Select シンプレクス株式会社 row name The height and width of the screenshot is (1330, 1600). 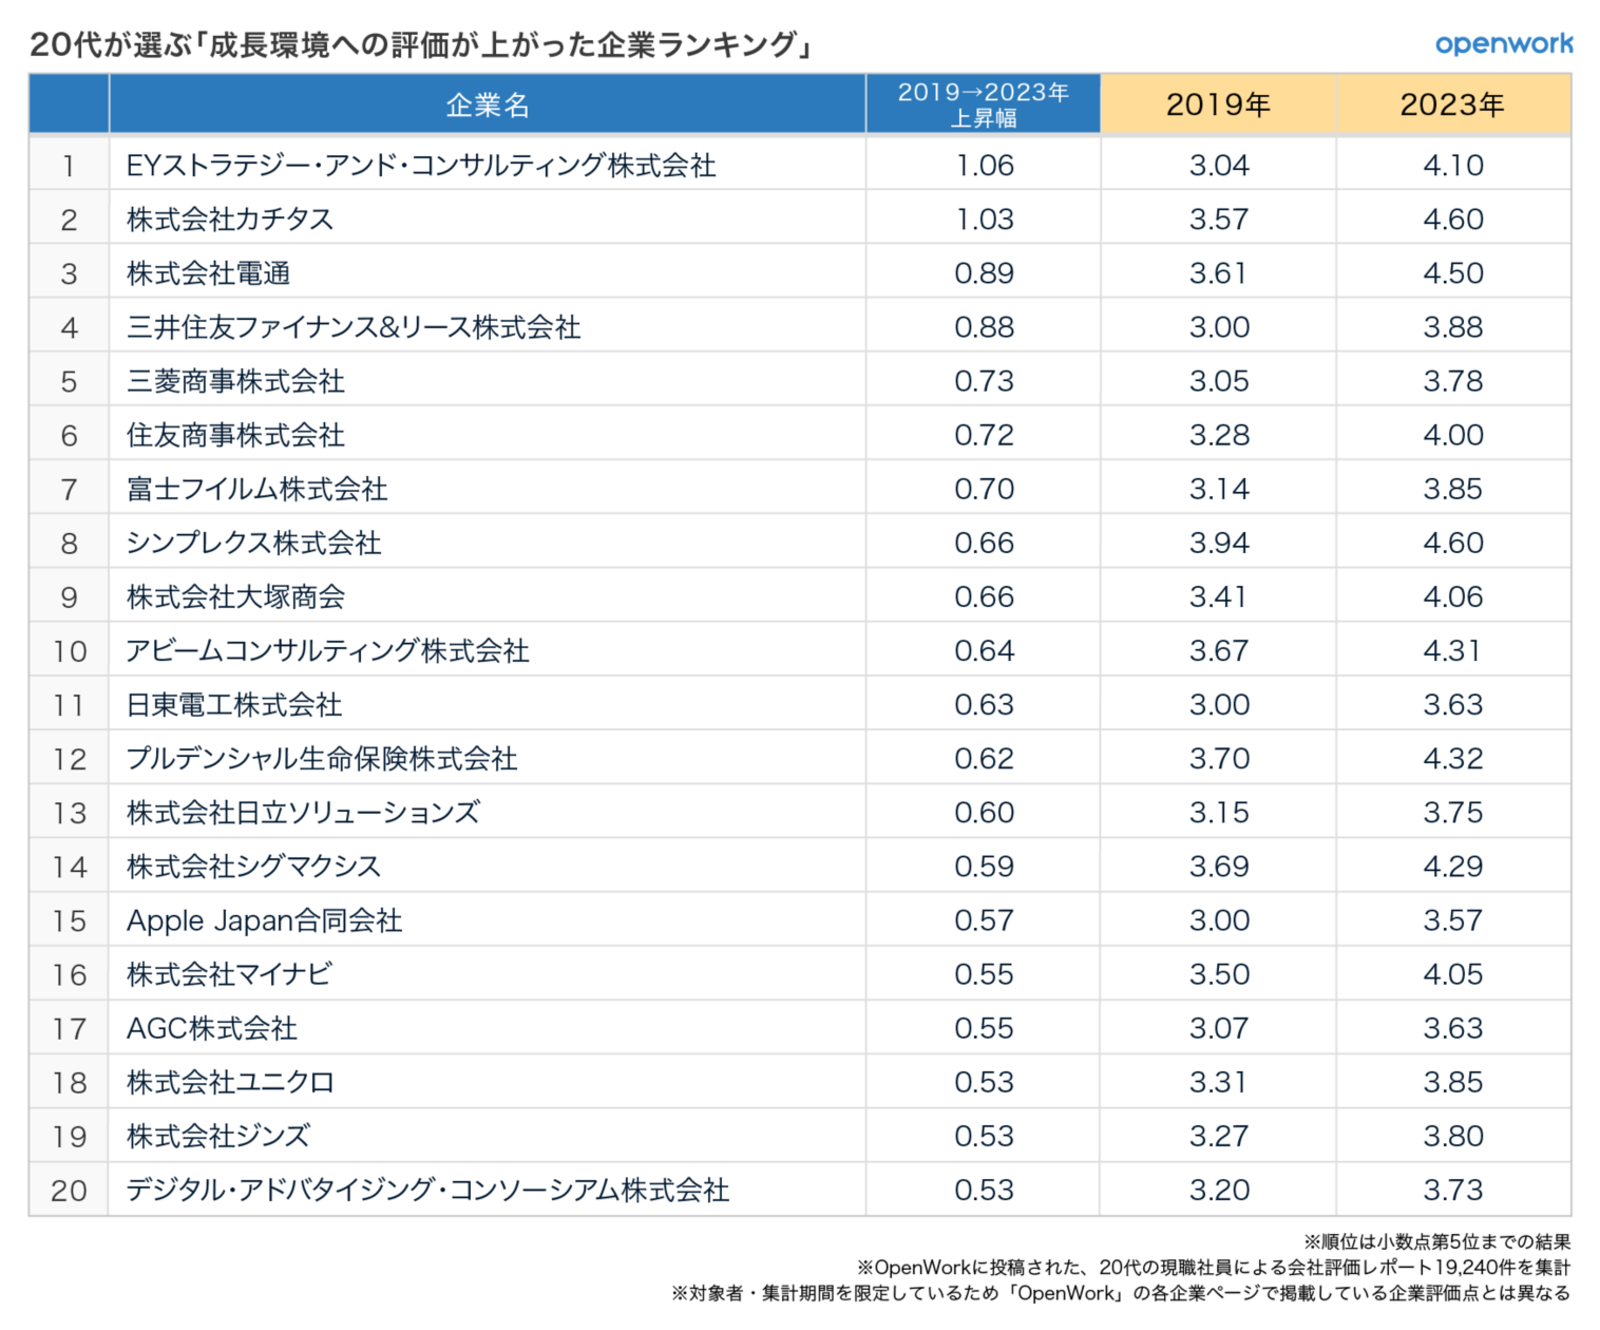[253, 543]
